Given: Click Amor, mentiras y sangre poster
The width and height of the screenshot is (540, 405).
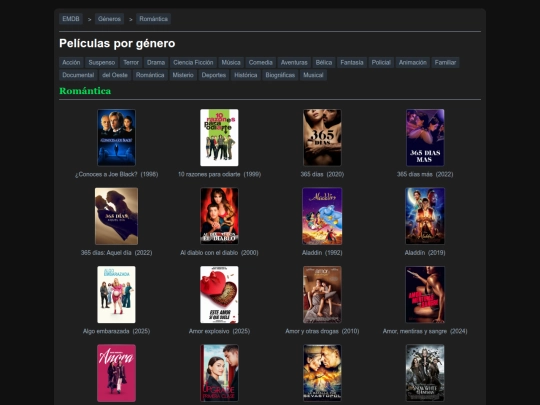Looking at the screenshot, I should (425, 294).
